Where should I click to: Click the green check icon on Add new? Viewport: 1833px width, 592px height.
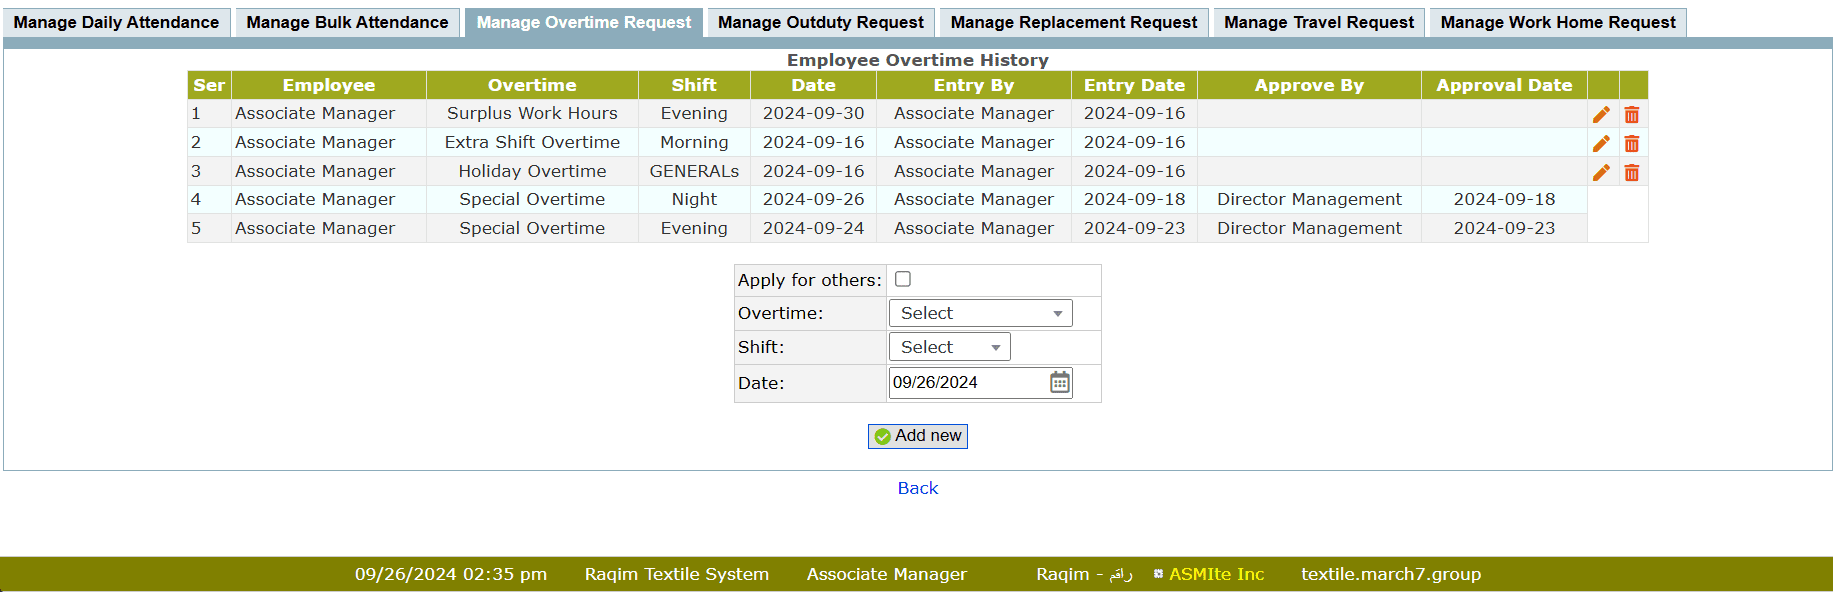coord(882,436)
